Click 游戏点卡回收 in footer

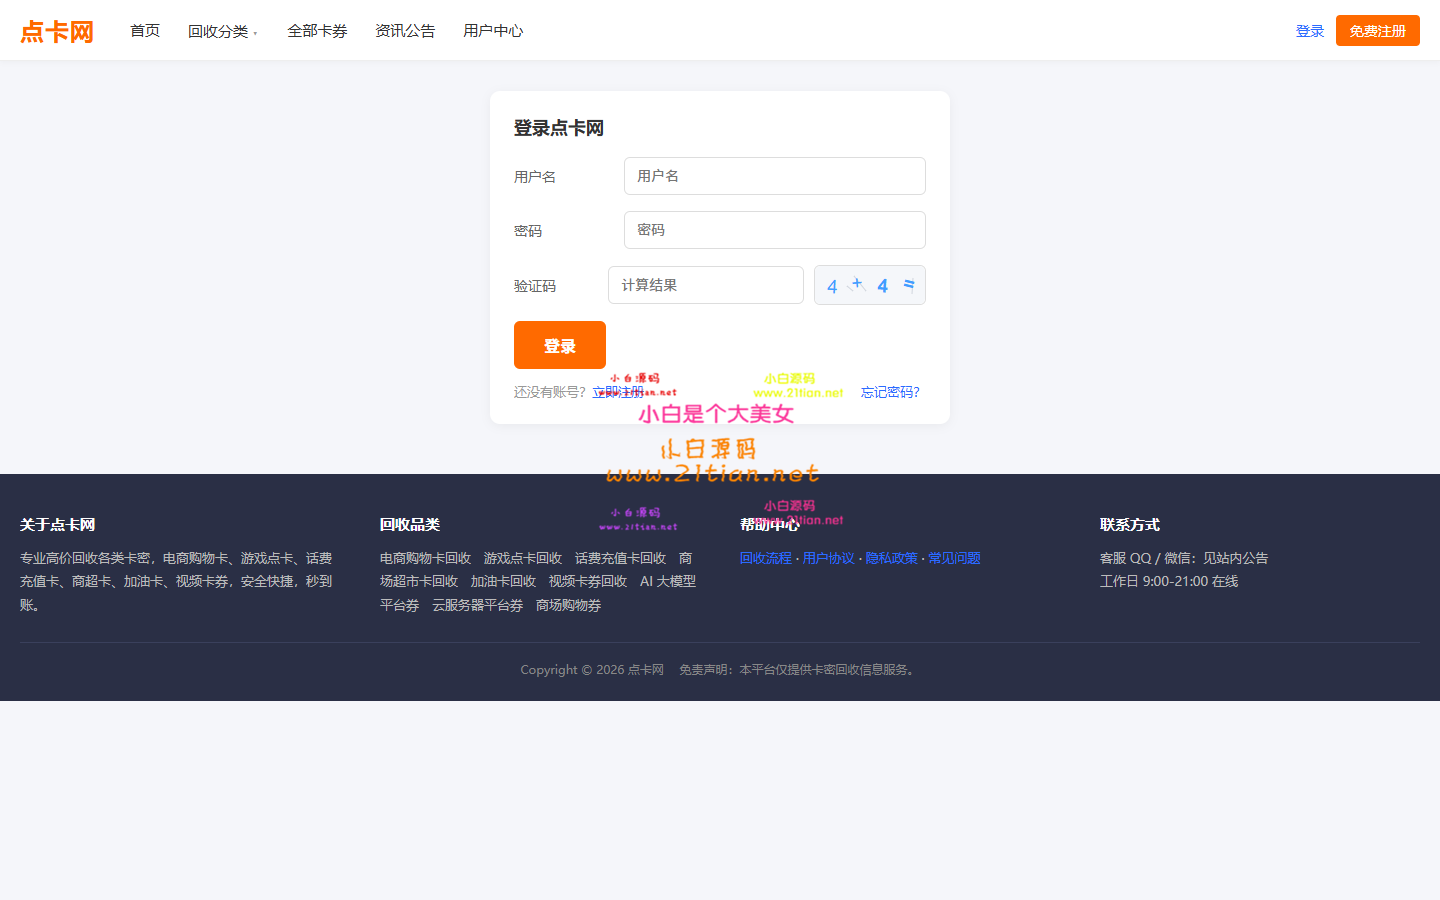[523, 558]
